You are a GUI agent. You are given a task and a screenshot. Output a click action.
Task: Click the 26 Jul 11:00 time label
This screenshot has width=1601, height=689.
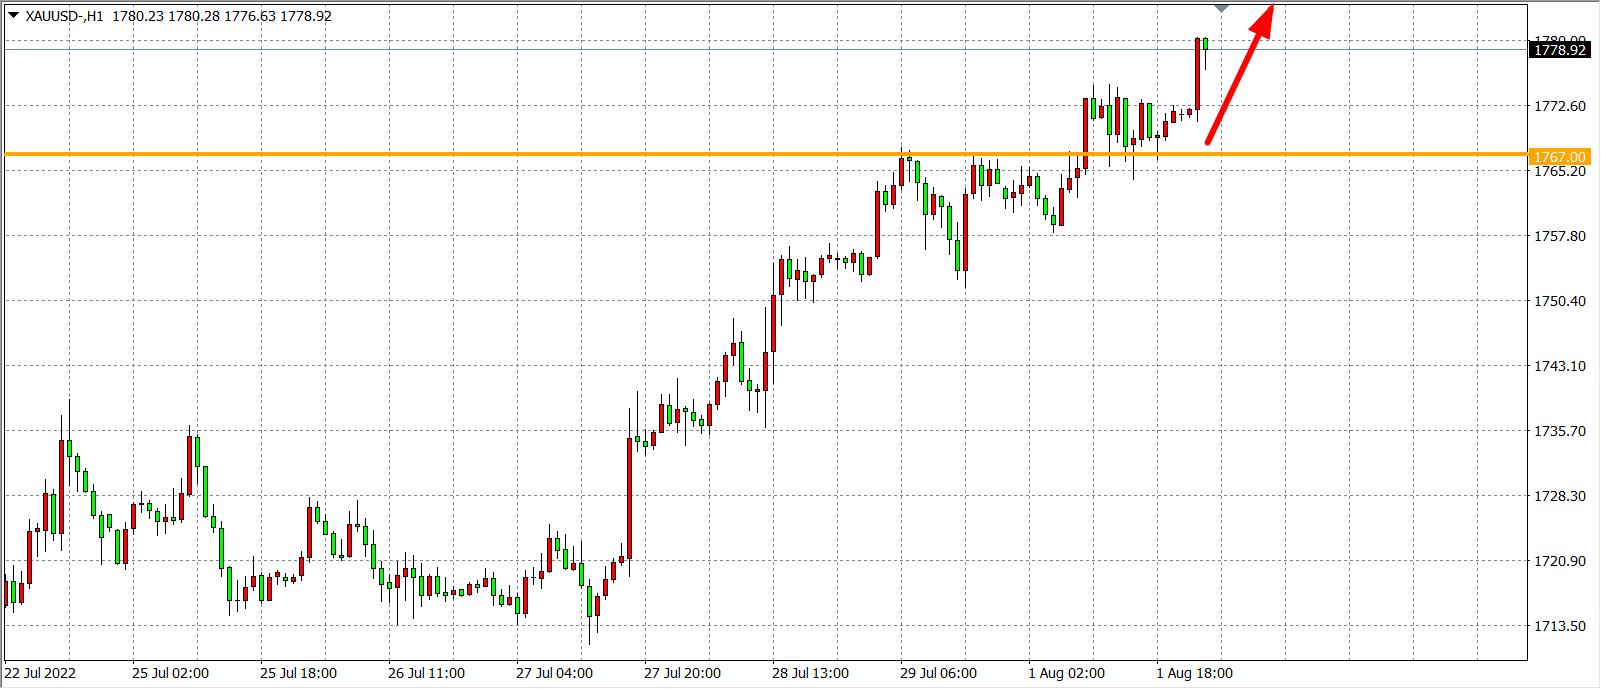click(426, 673)
